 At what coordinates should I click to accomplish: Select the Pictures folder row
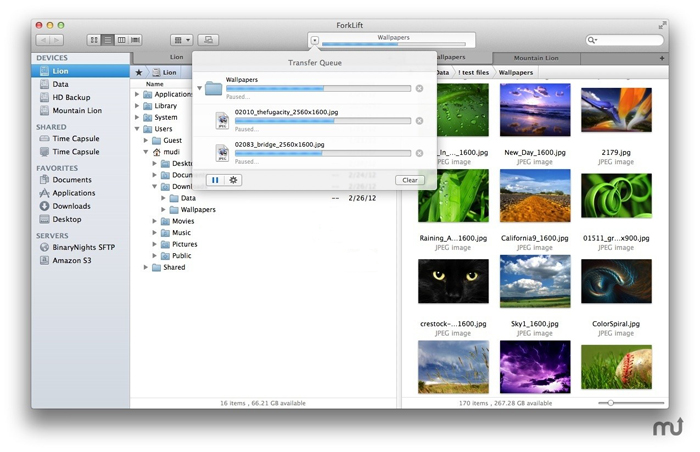pyautogui.click(x=263, y=244)
